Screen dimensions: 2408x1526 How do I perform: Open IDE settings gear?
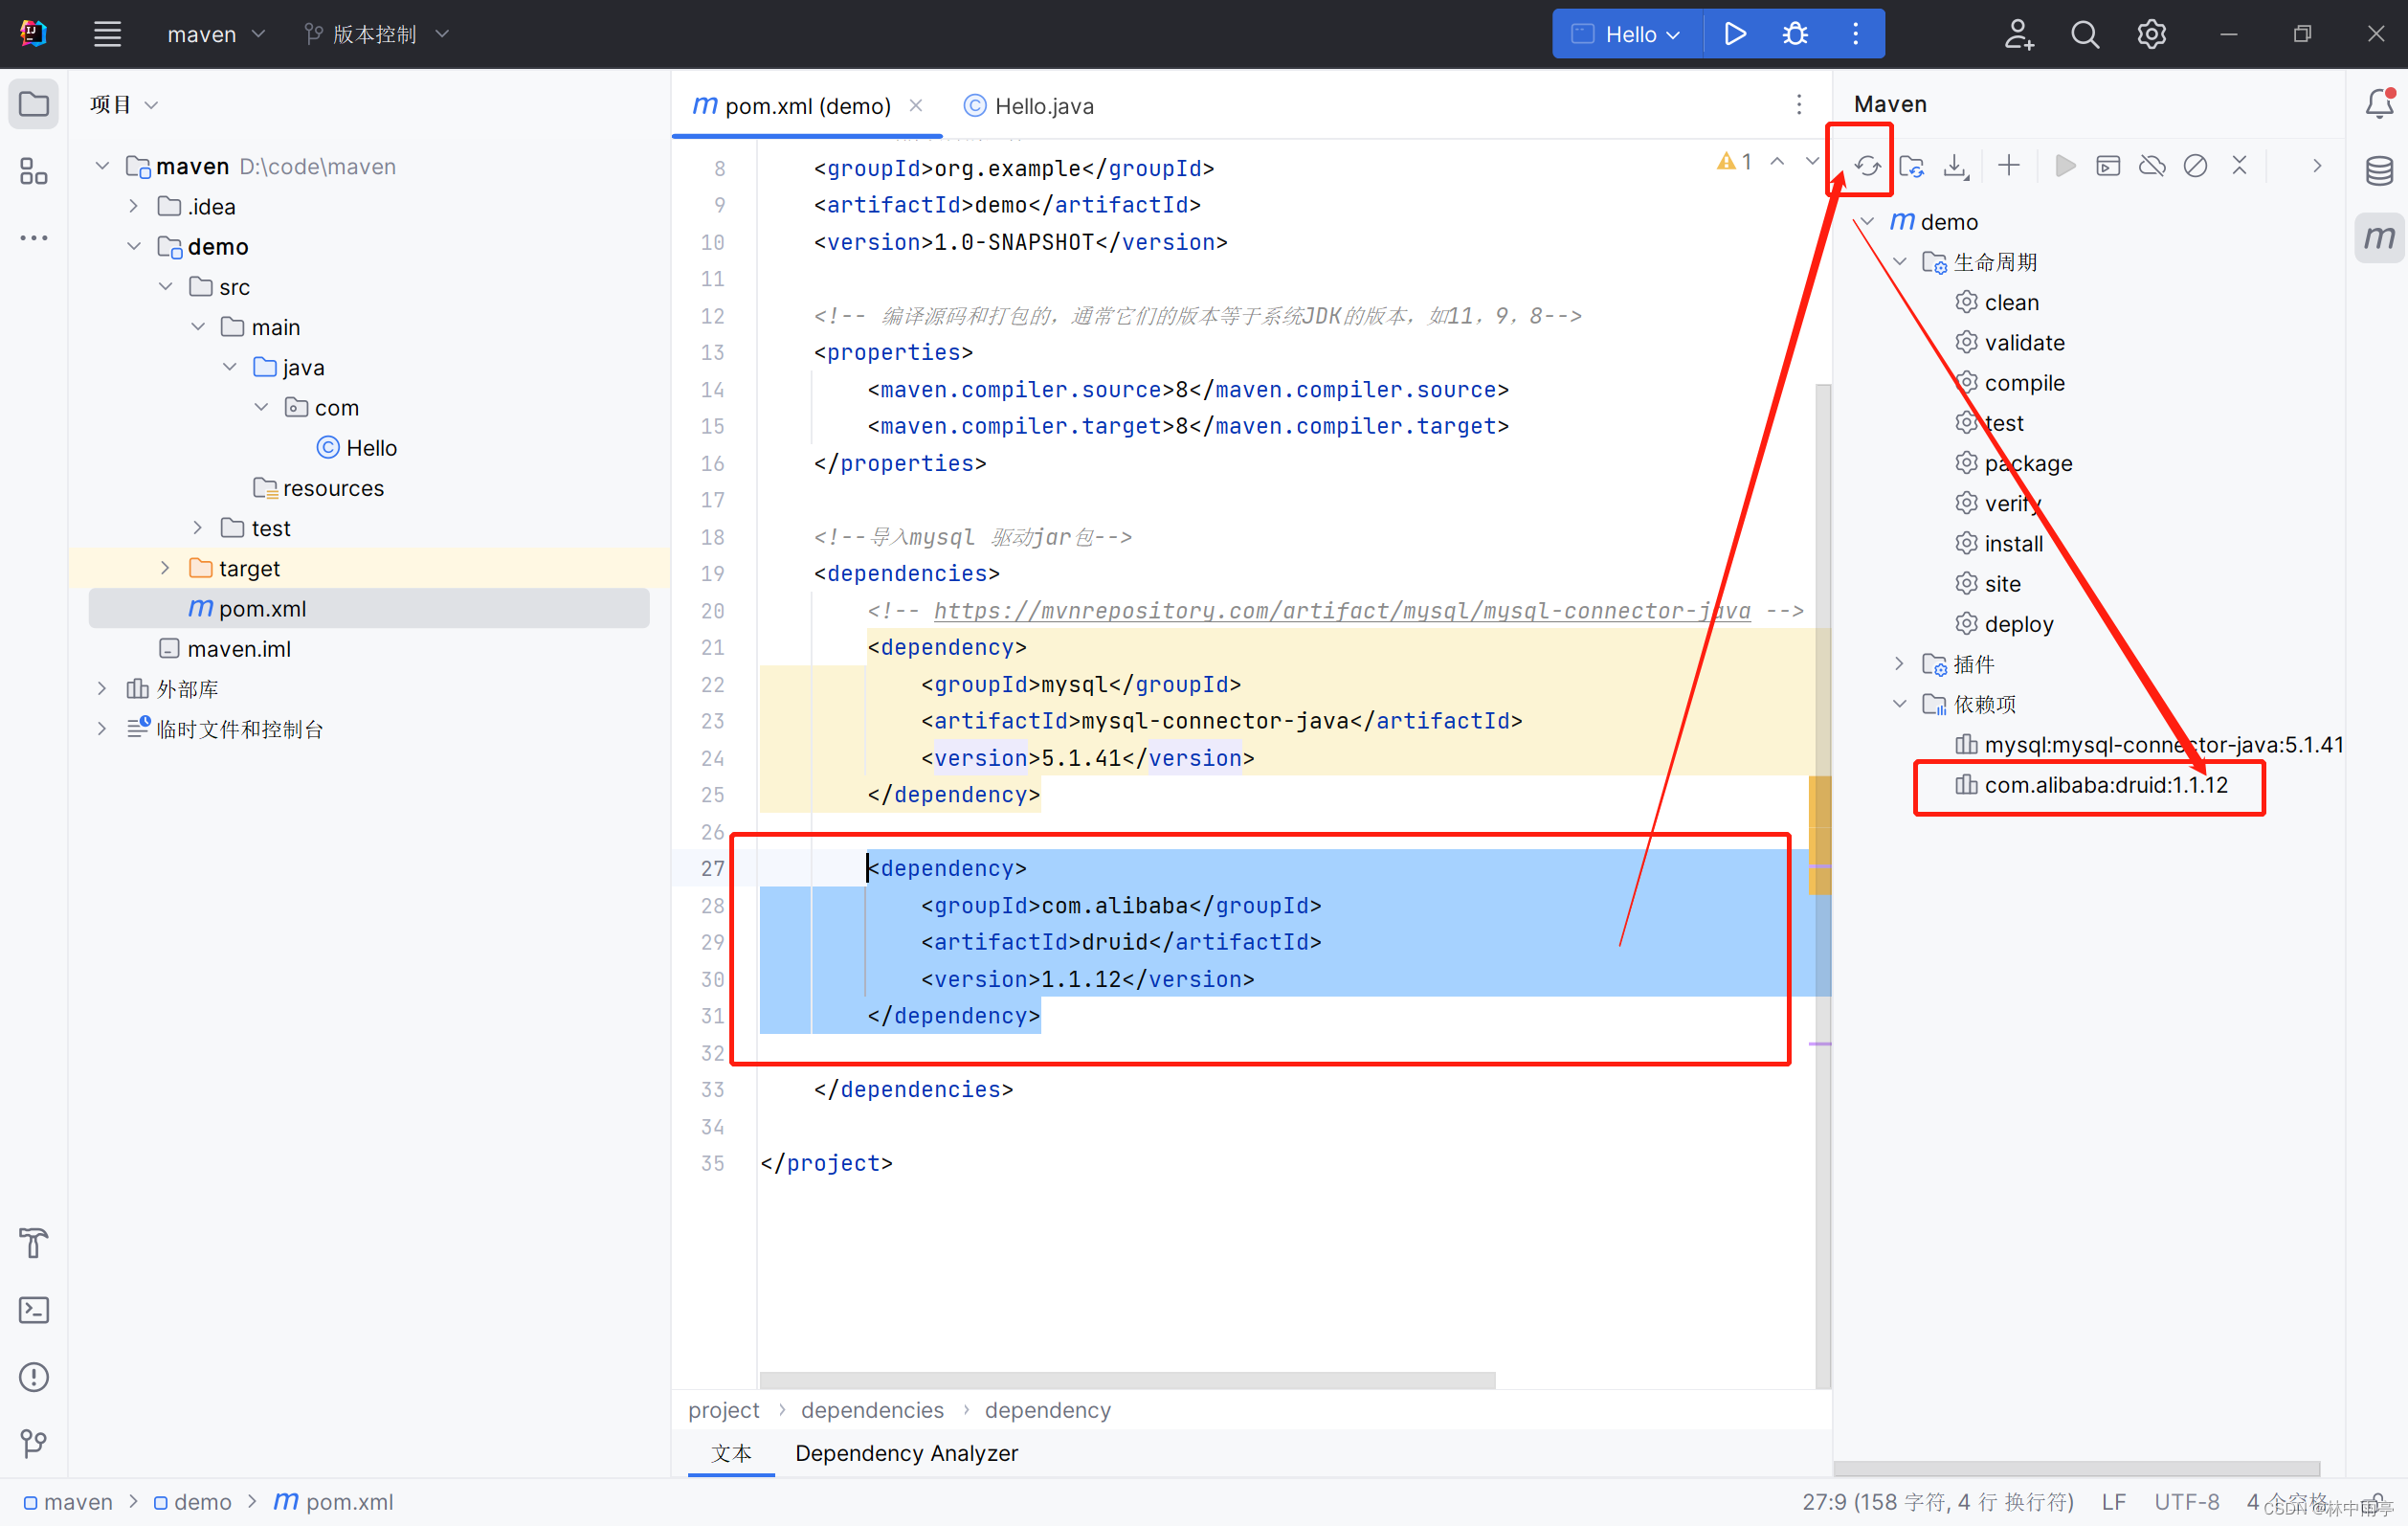click(2152, 34)
